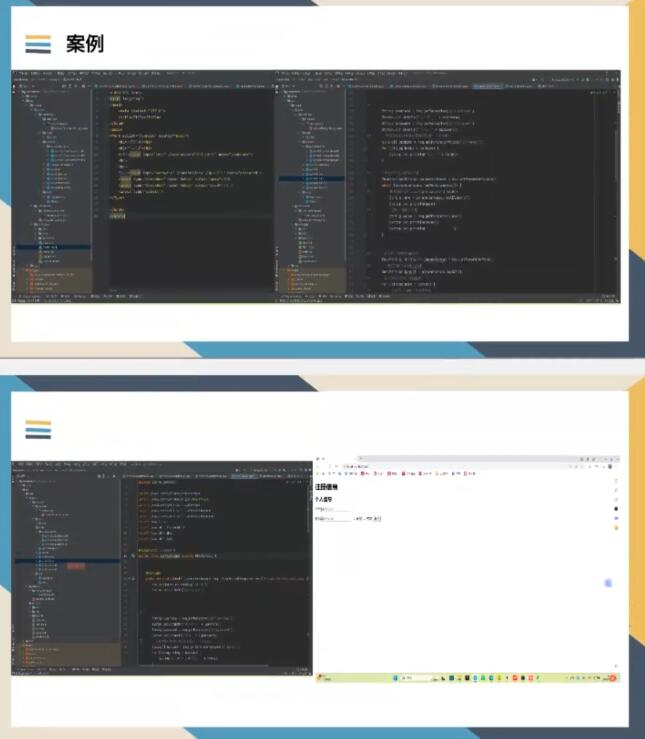Click the browser reload icon
The width and height of the screenshot is (645, 739).
[335, 467]
